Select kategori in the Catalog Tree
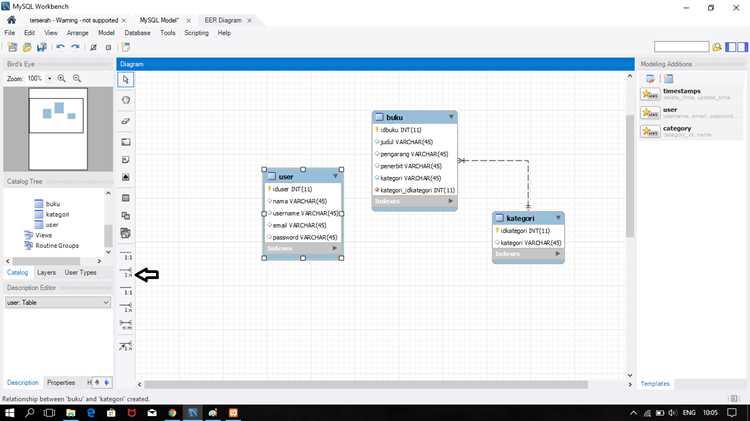Screen dimensions: 750x421 pyautogui.click(x=57, y=214)
